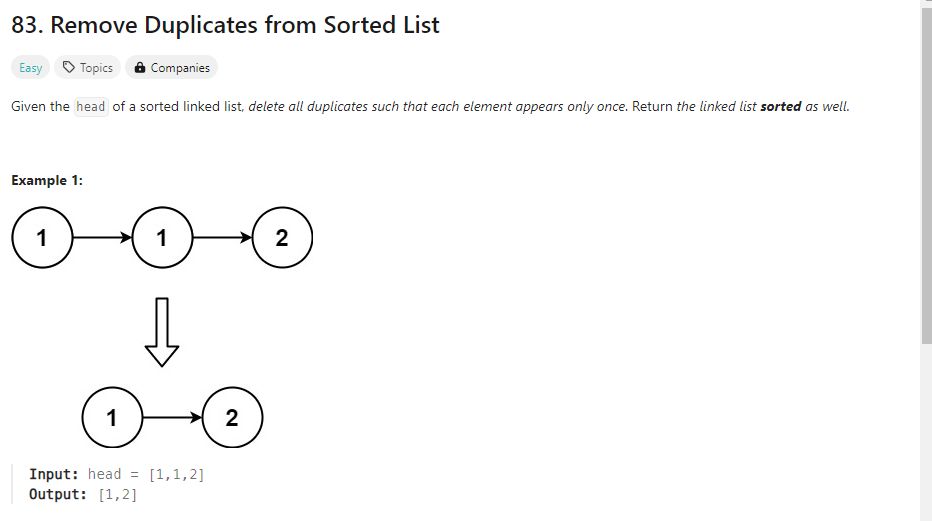Open the Topics tag pill
Image resolution: width=932 pixels, height=521 pixels.
87,67
